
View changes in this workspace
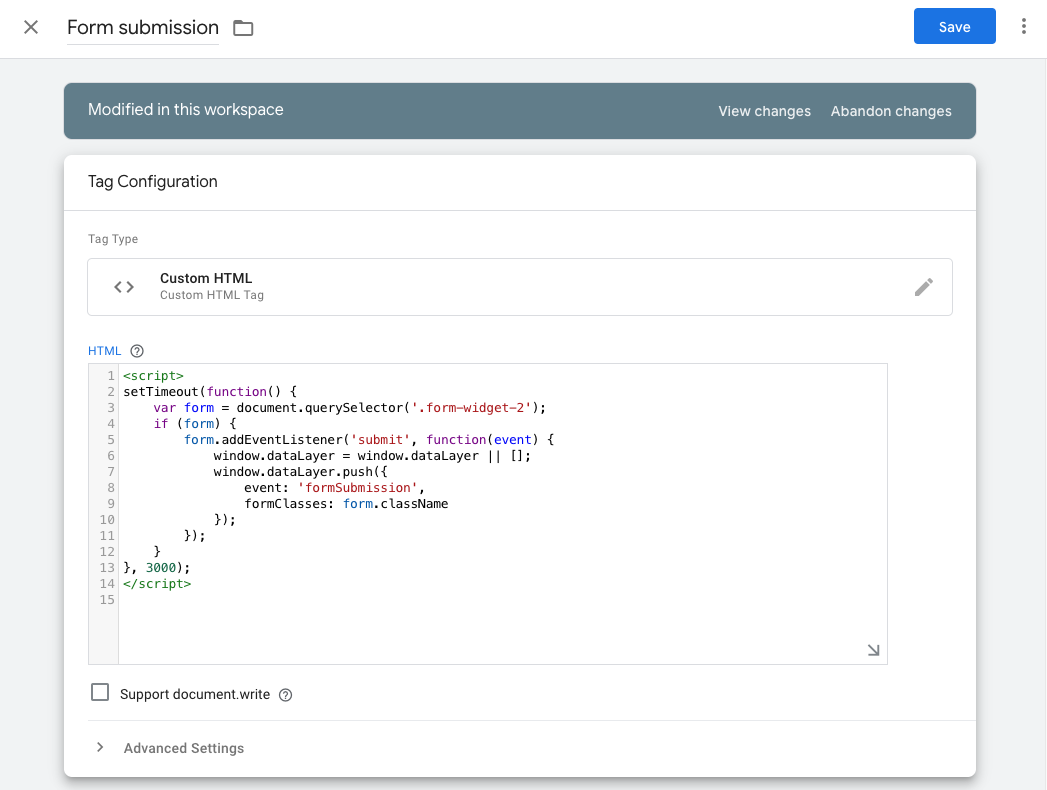coord(764,112)
